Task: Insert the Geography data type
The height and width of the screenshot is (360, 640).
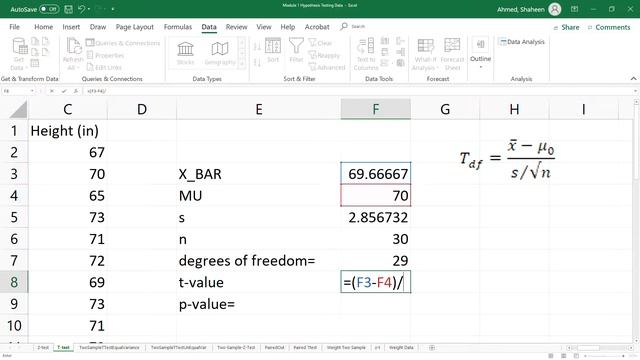Action: (x=220, y=53)
